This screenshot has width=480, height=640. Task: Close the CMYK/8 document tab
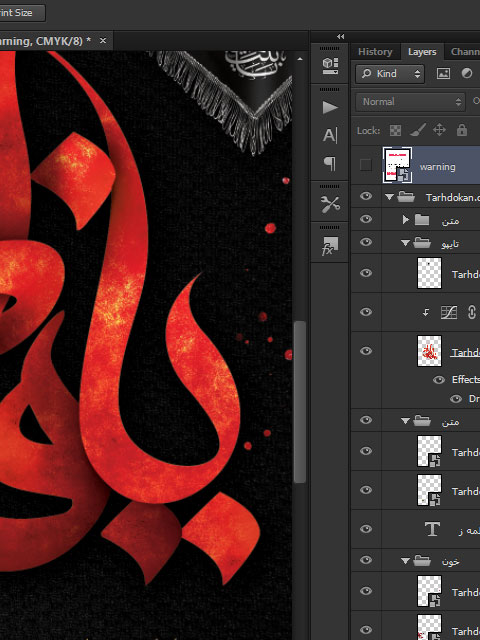point(103,41)
